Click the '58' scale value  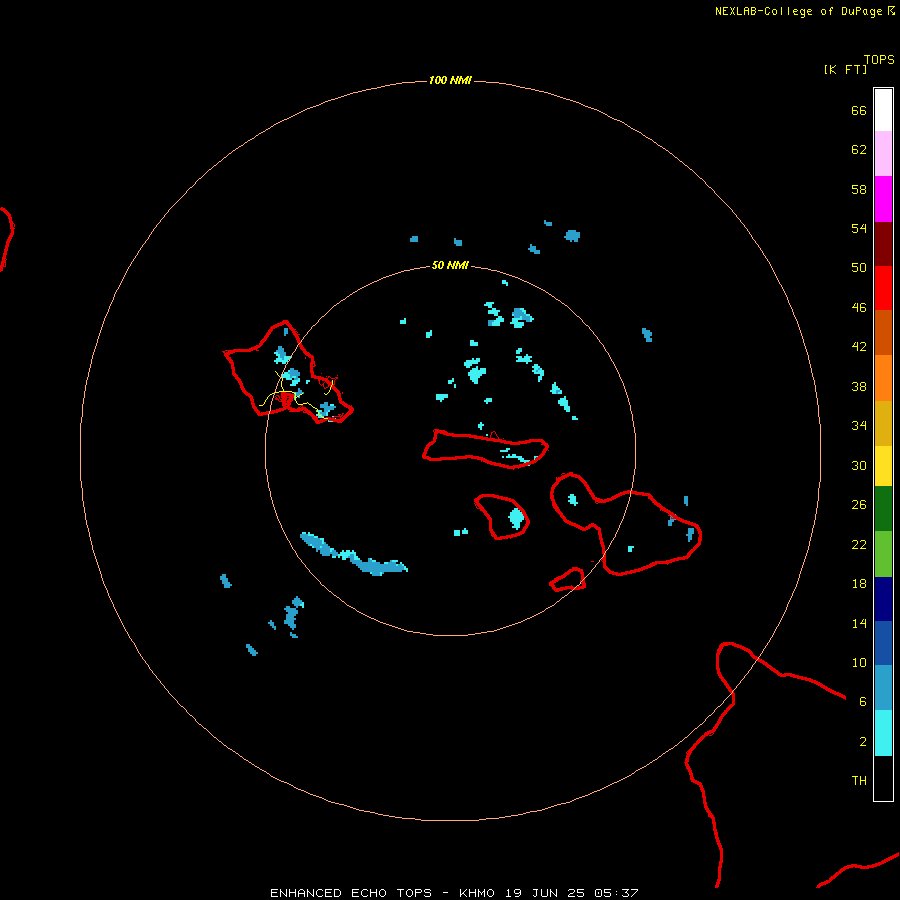859,189
